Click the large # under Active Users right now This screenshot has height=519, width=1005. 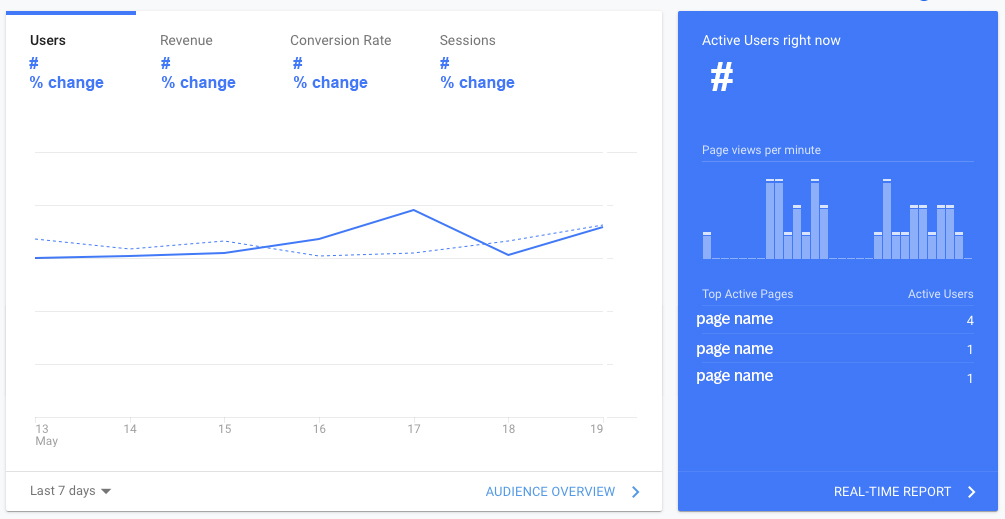click(721, 78)
